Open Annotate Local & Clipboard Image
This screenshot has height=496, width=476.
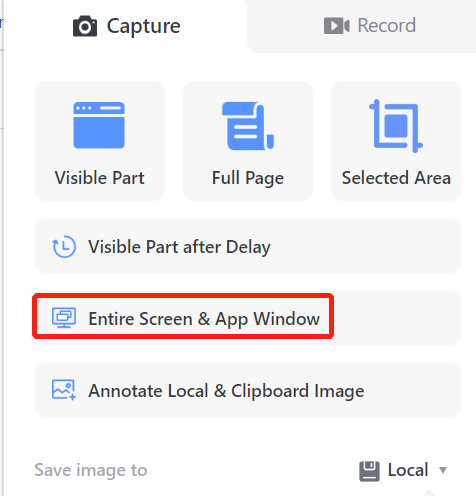tap(248, 390)
